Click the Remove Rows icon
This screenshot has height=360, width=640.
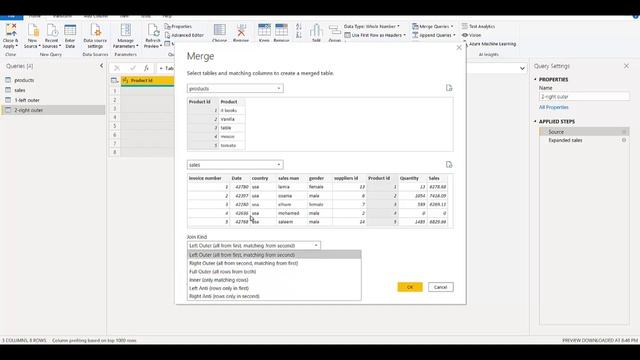click(281, 30)
